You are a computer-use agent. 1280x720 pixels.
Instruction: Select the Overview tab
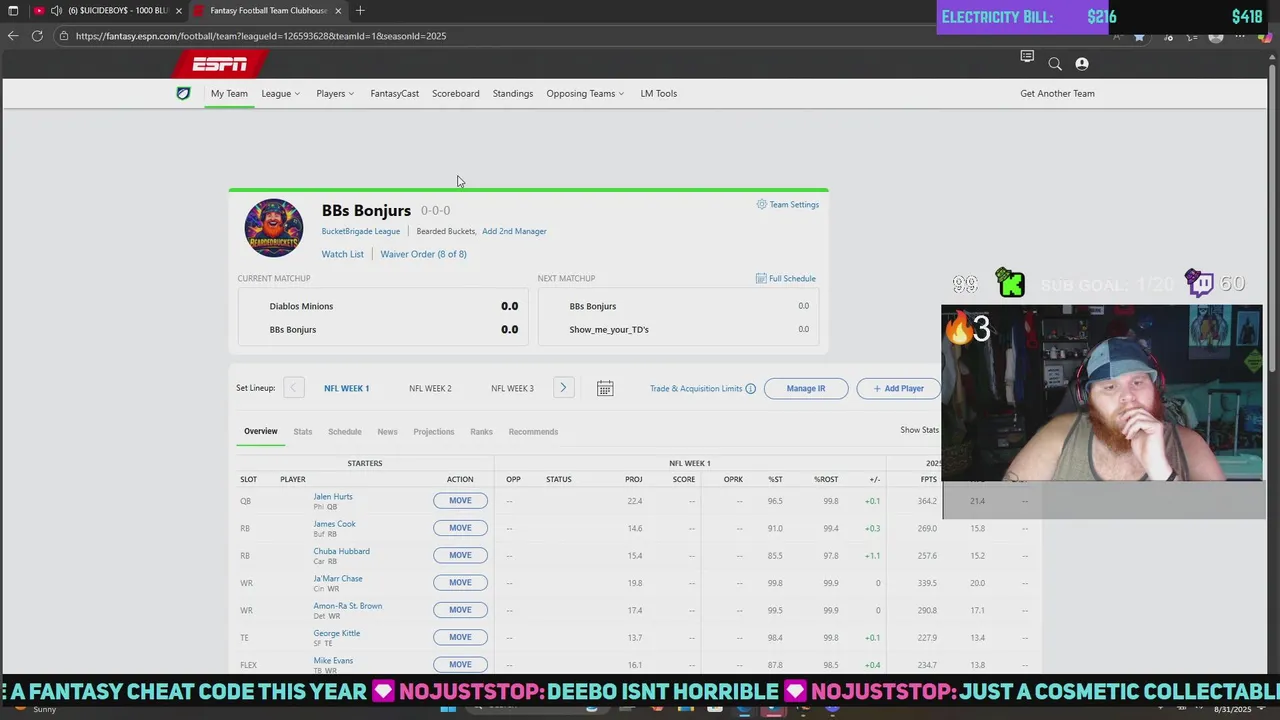pyautogui.click(x=261, y=432)
